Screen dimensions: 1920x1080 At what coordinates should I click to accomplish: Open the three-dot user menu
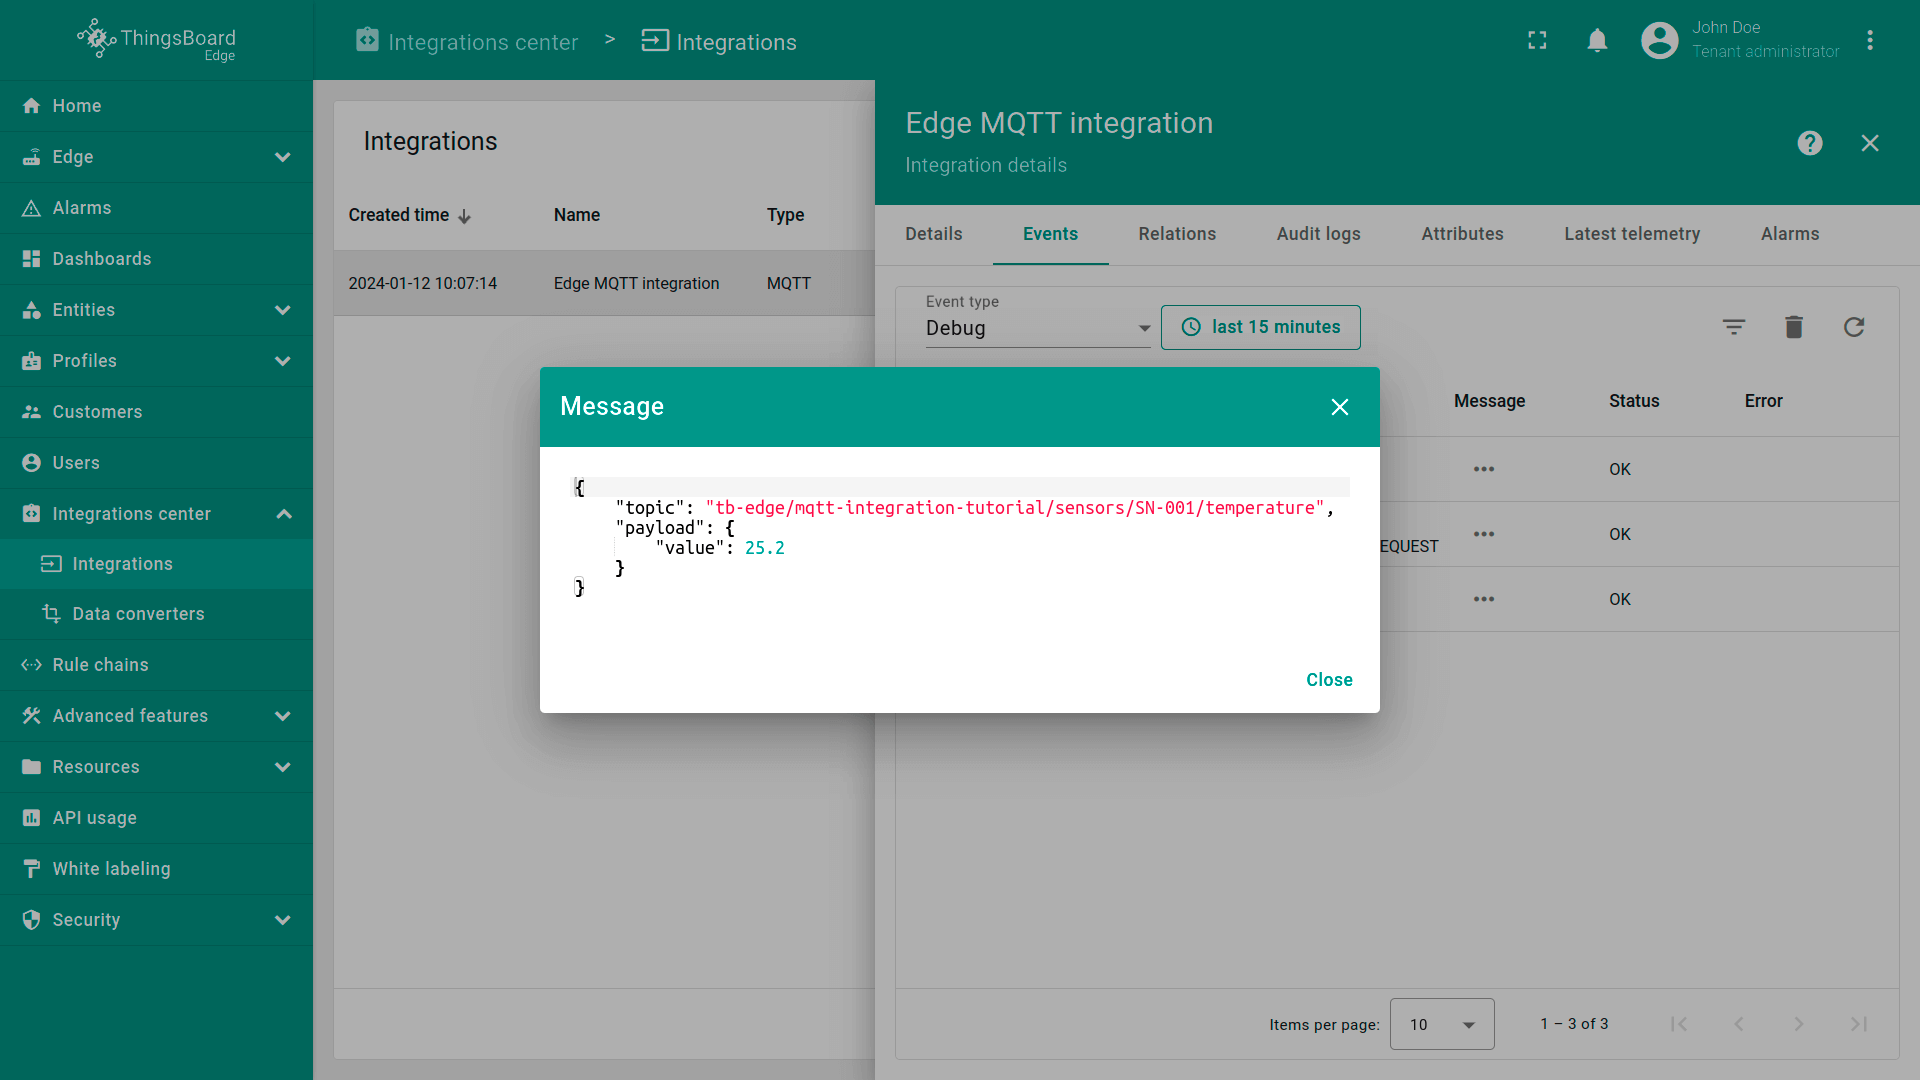click(x=1869, y=41)
